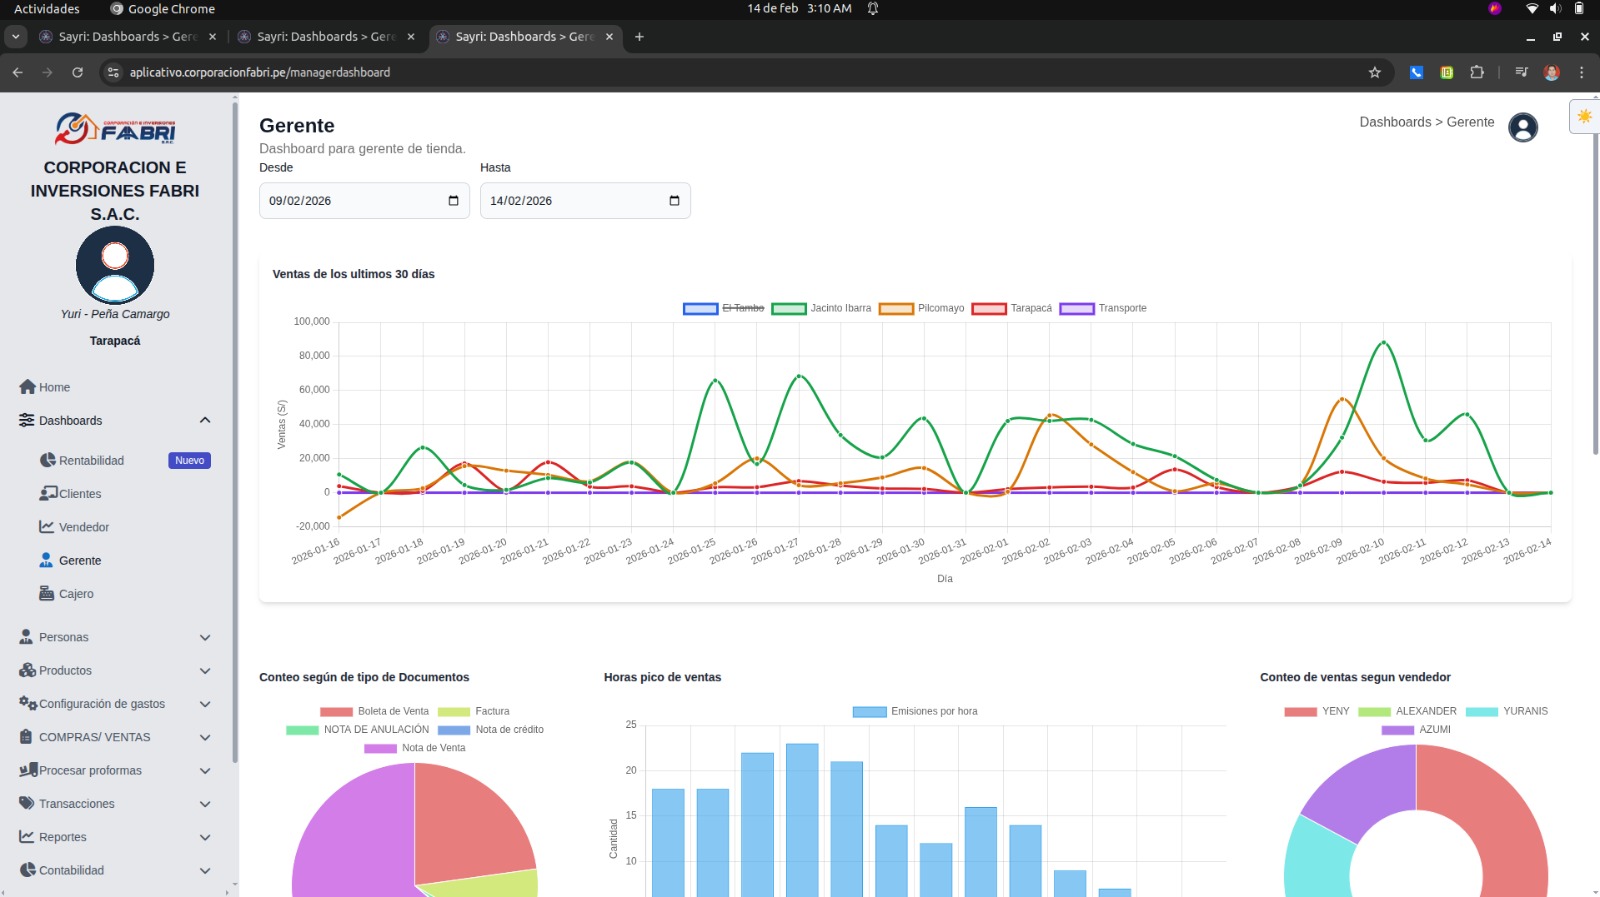The image size is (1600, 897).
Task: Open Rentabilidad pie chart icon
Action: [x=47, y=460]
